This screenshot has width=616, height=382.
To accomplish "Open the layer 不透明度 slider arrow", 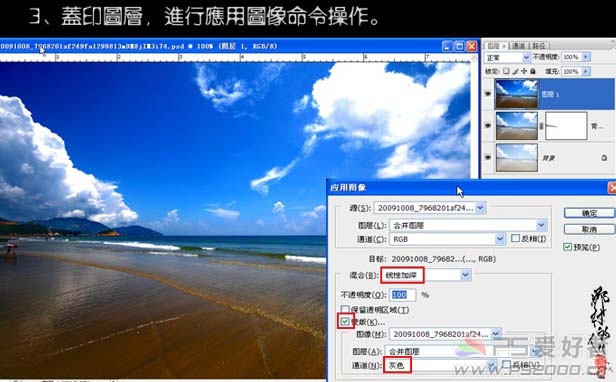I will [586, 57].
